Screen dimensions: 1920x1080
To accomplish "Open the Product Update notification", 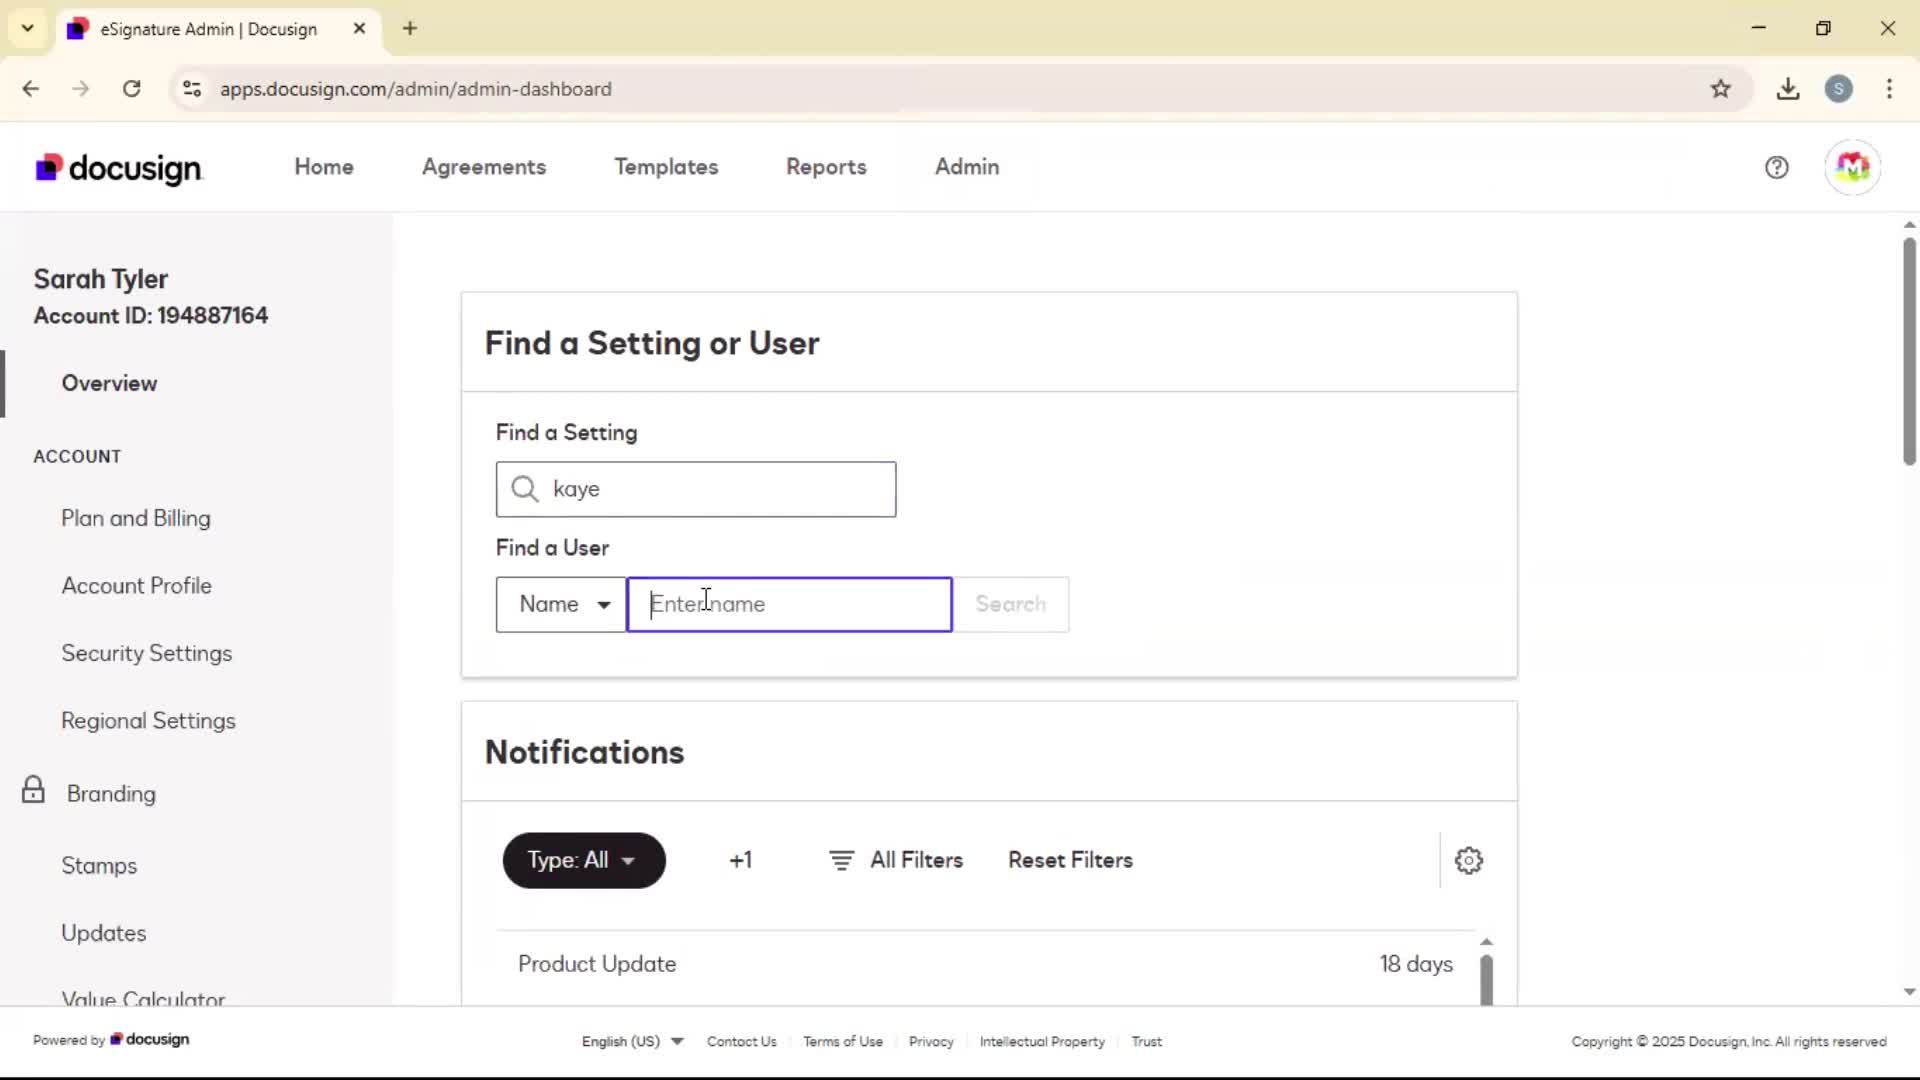I will pos(597,964).
